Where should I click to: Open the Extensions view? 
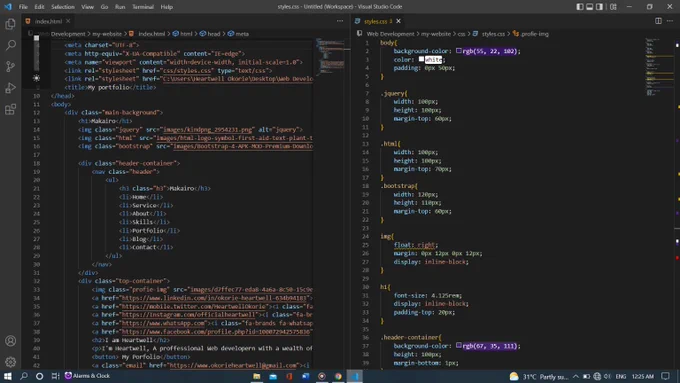(x=10, y=109)
